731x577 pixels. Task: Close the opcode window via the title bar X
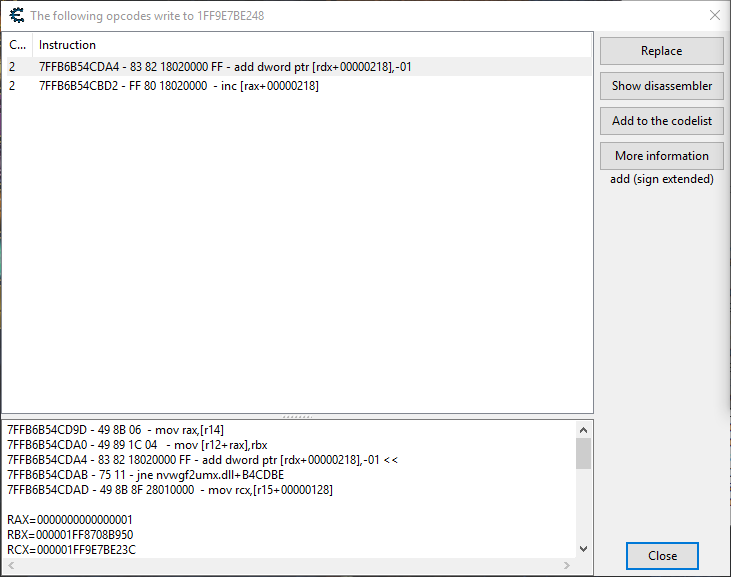click(715, 15)
